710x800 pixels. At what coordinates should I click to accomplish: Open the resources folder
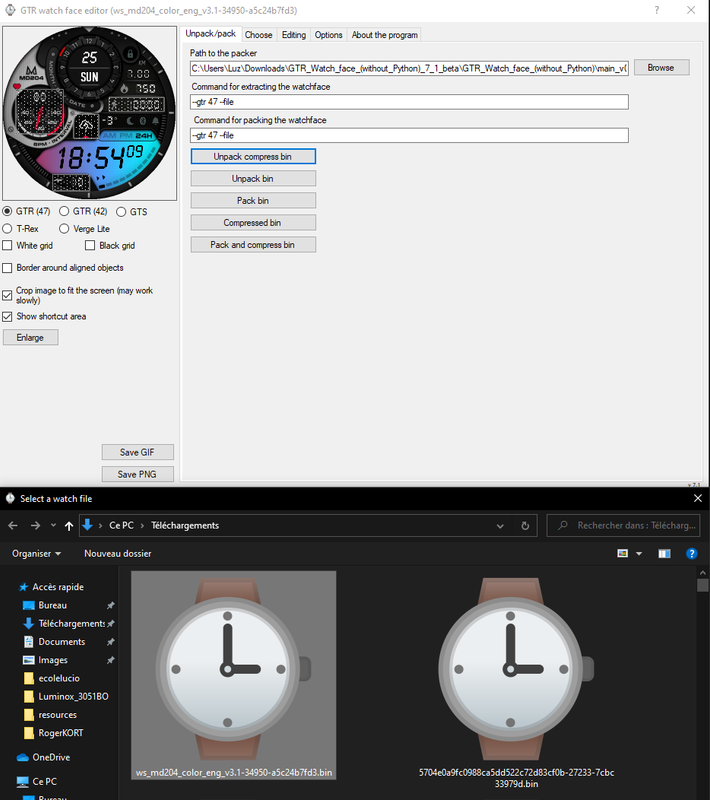(x=57, y=715)
